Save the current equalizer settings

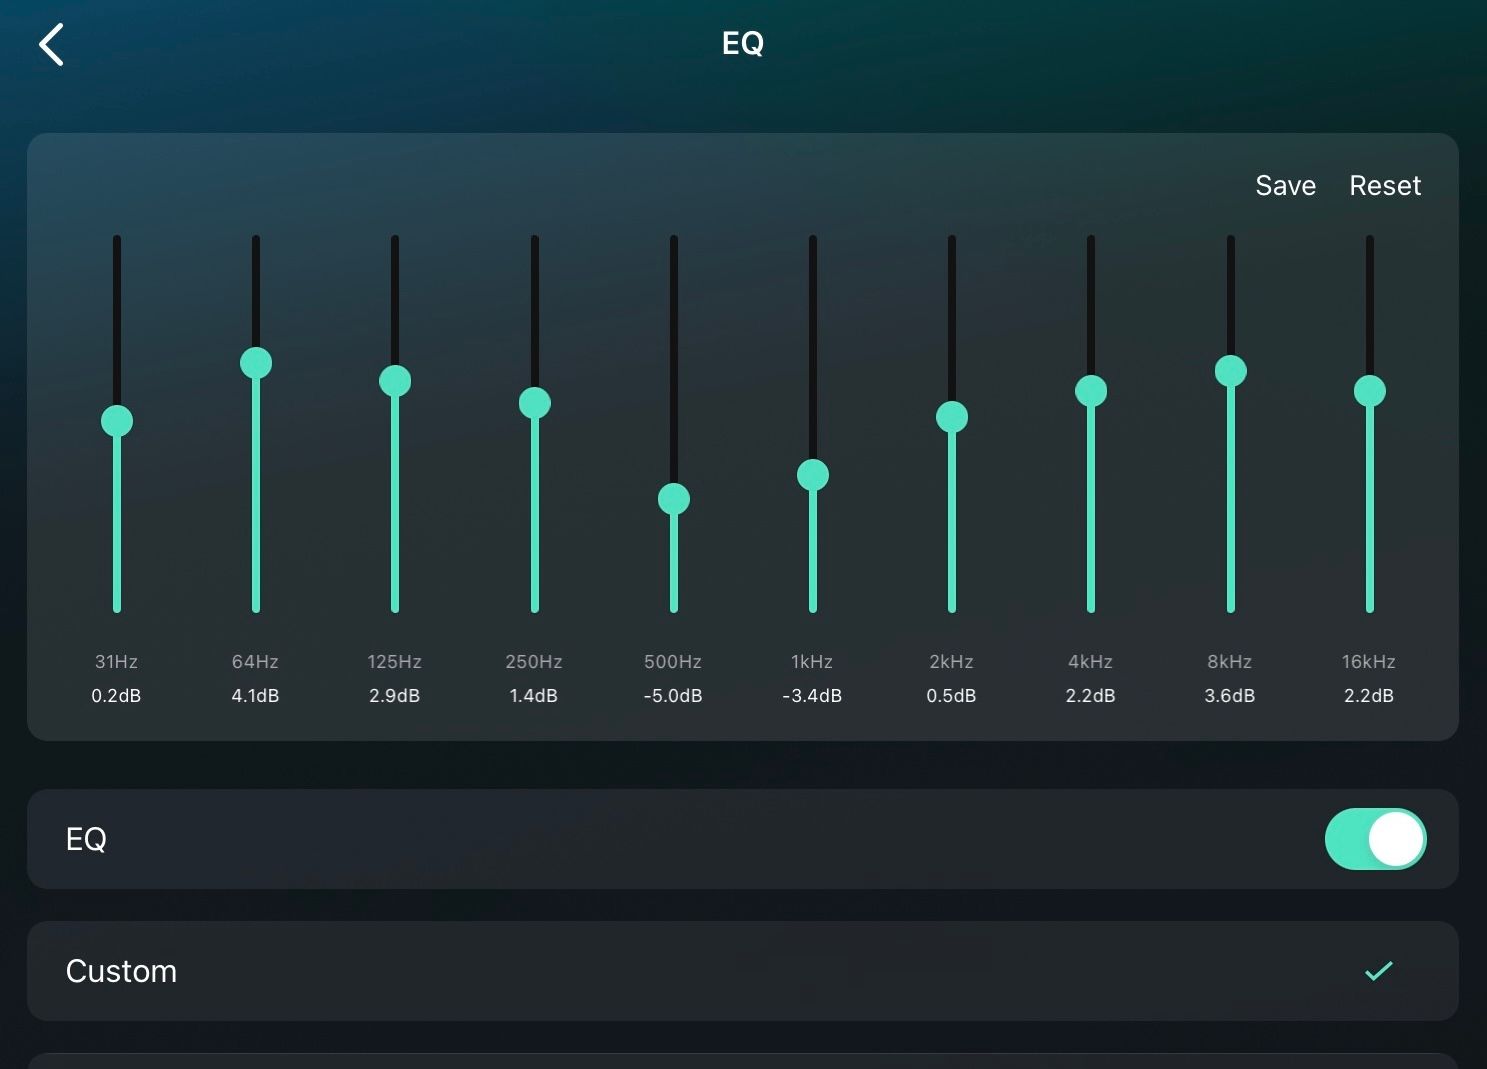[1285, 186]
